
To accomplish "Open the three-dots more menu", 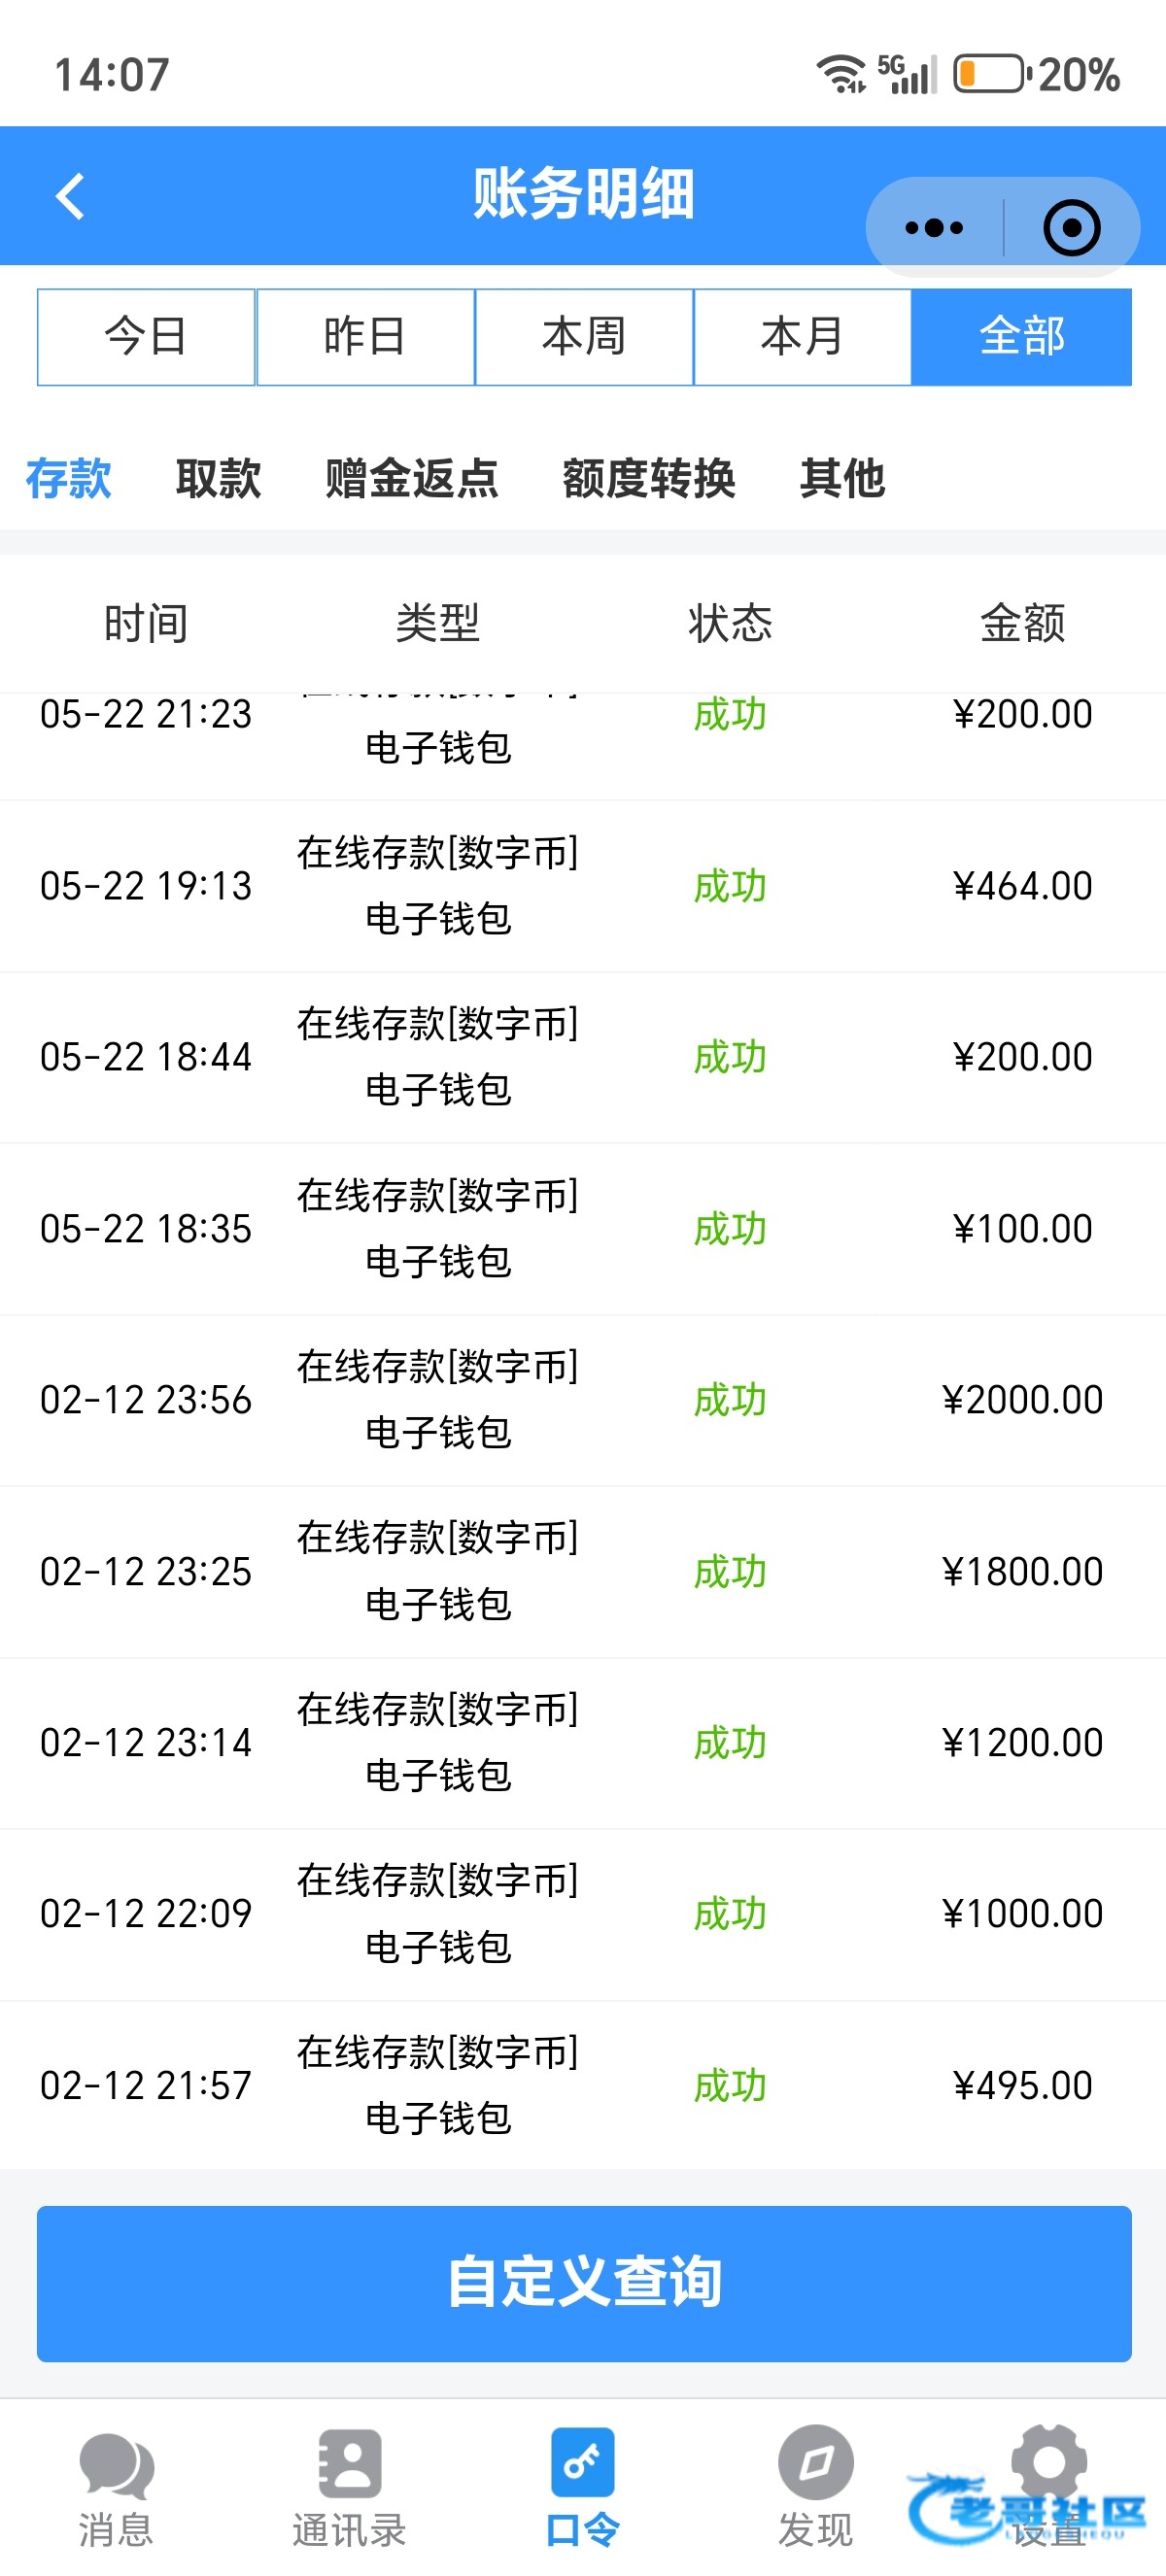I will point(934,228).
